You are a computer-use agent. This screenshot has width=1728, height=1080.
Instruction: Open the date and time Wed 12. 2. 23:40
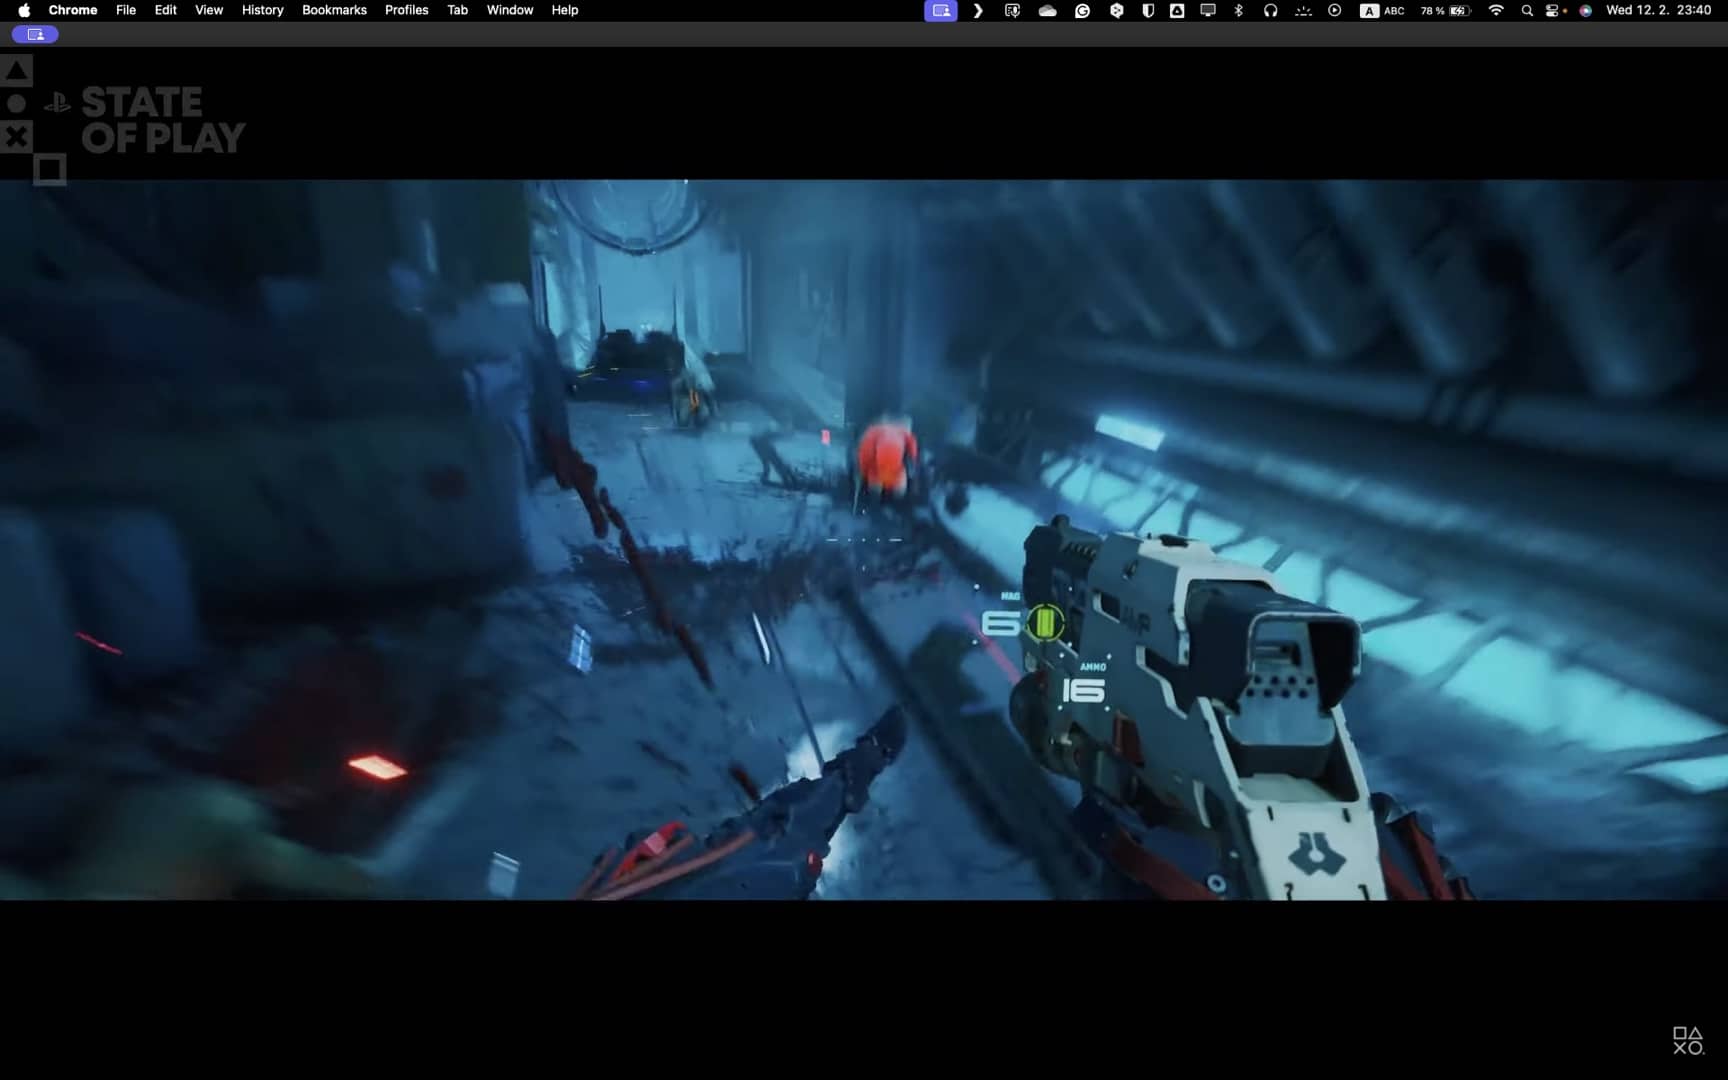pos(1658,10)
